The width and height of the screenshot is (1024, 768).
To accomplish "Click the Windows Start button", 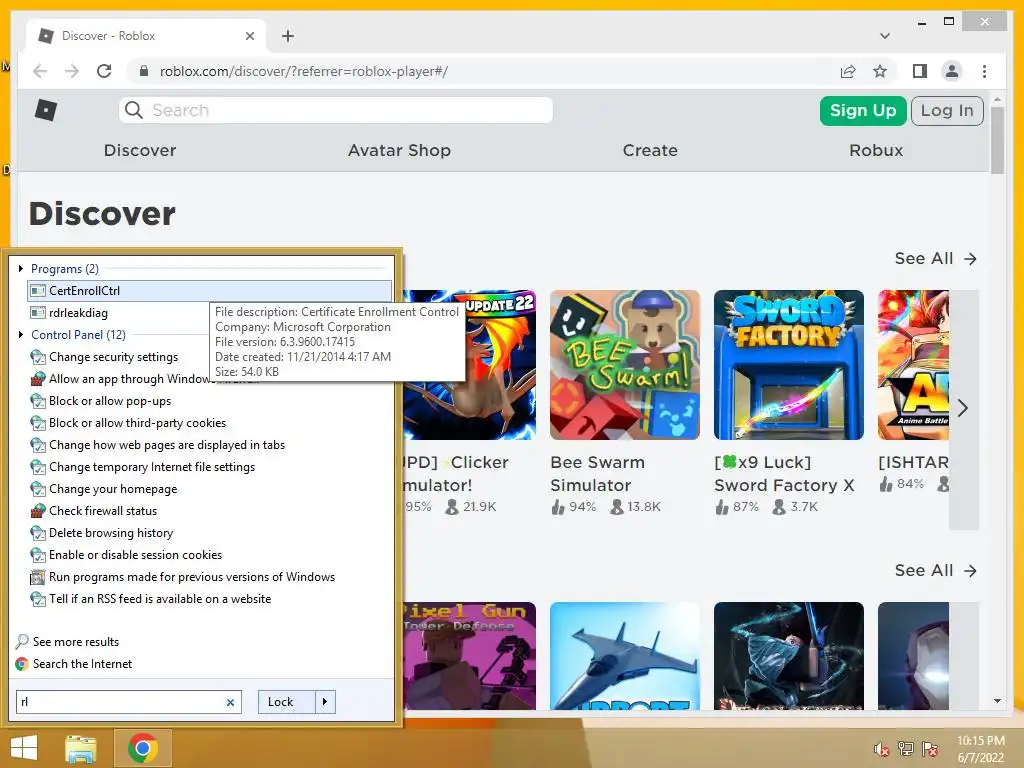I will click(x=24, y=747).
